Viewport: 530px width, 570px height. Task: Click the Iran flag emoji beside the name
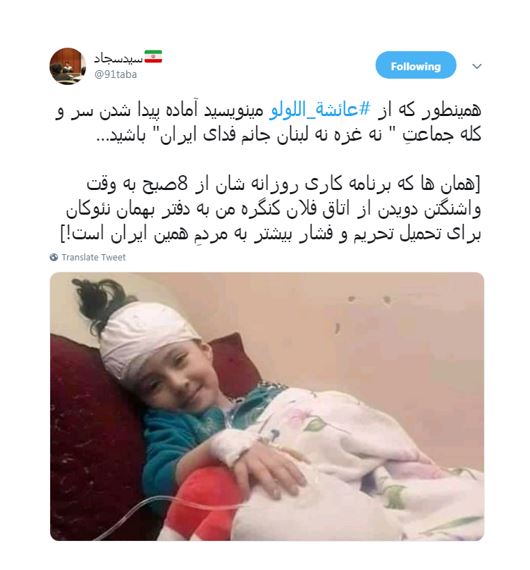pos(153,57)
